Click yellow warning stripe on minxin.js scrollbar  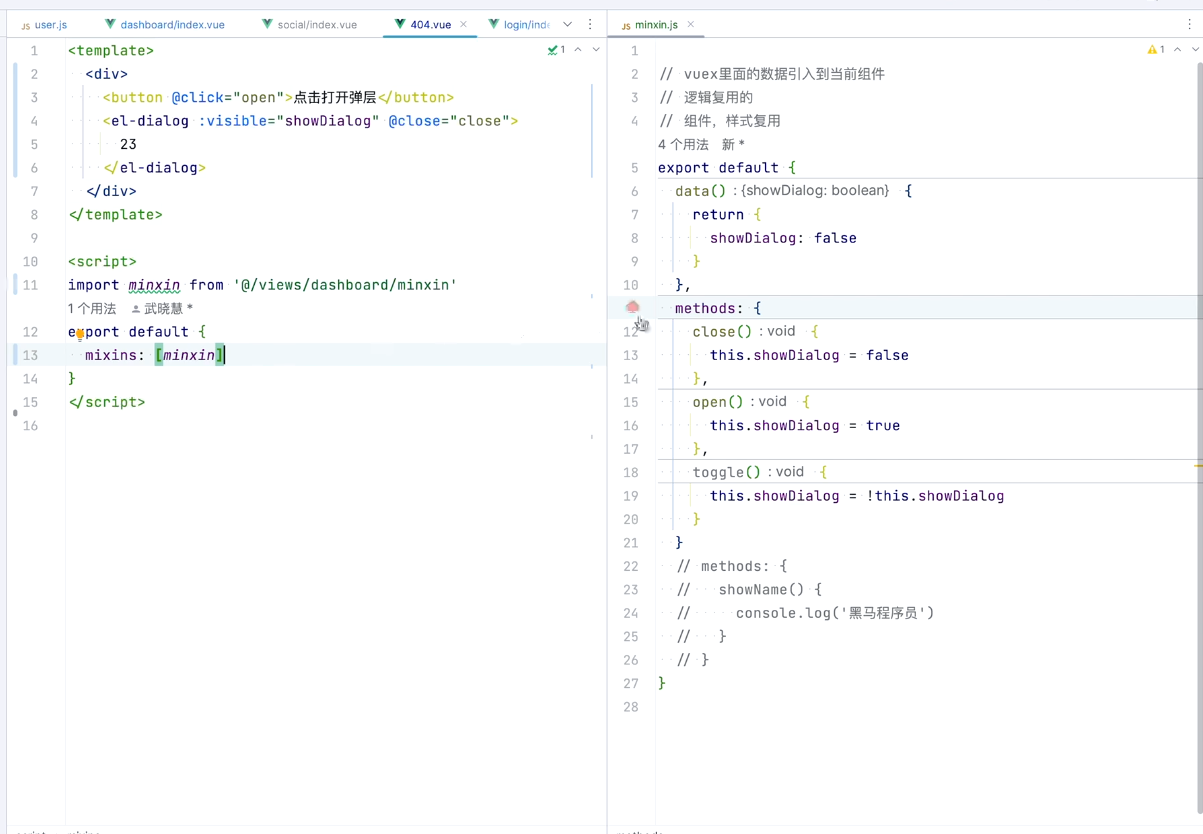[1198, 466]
